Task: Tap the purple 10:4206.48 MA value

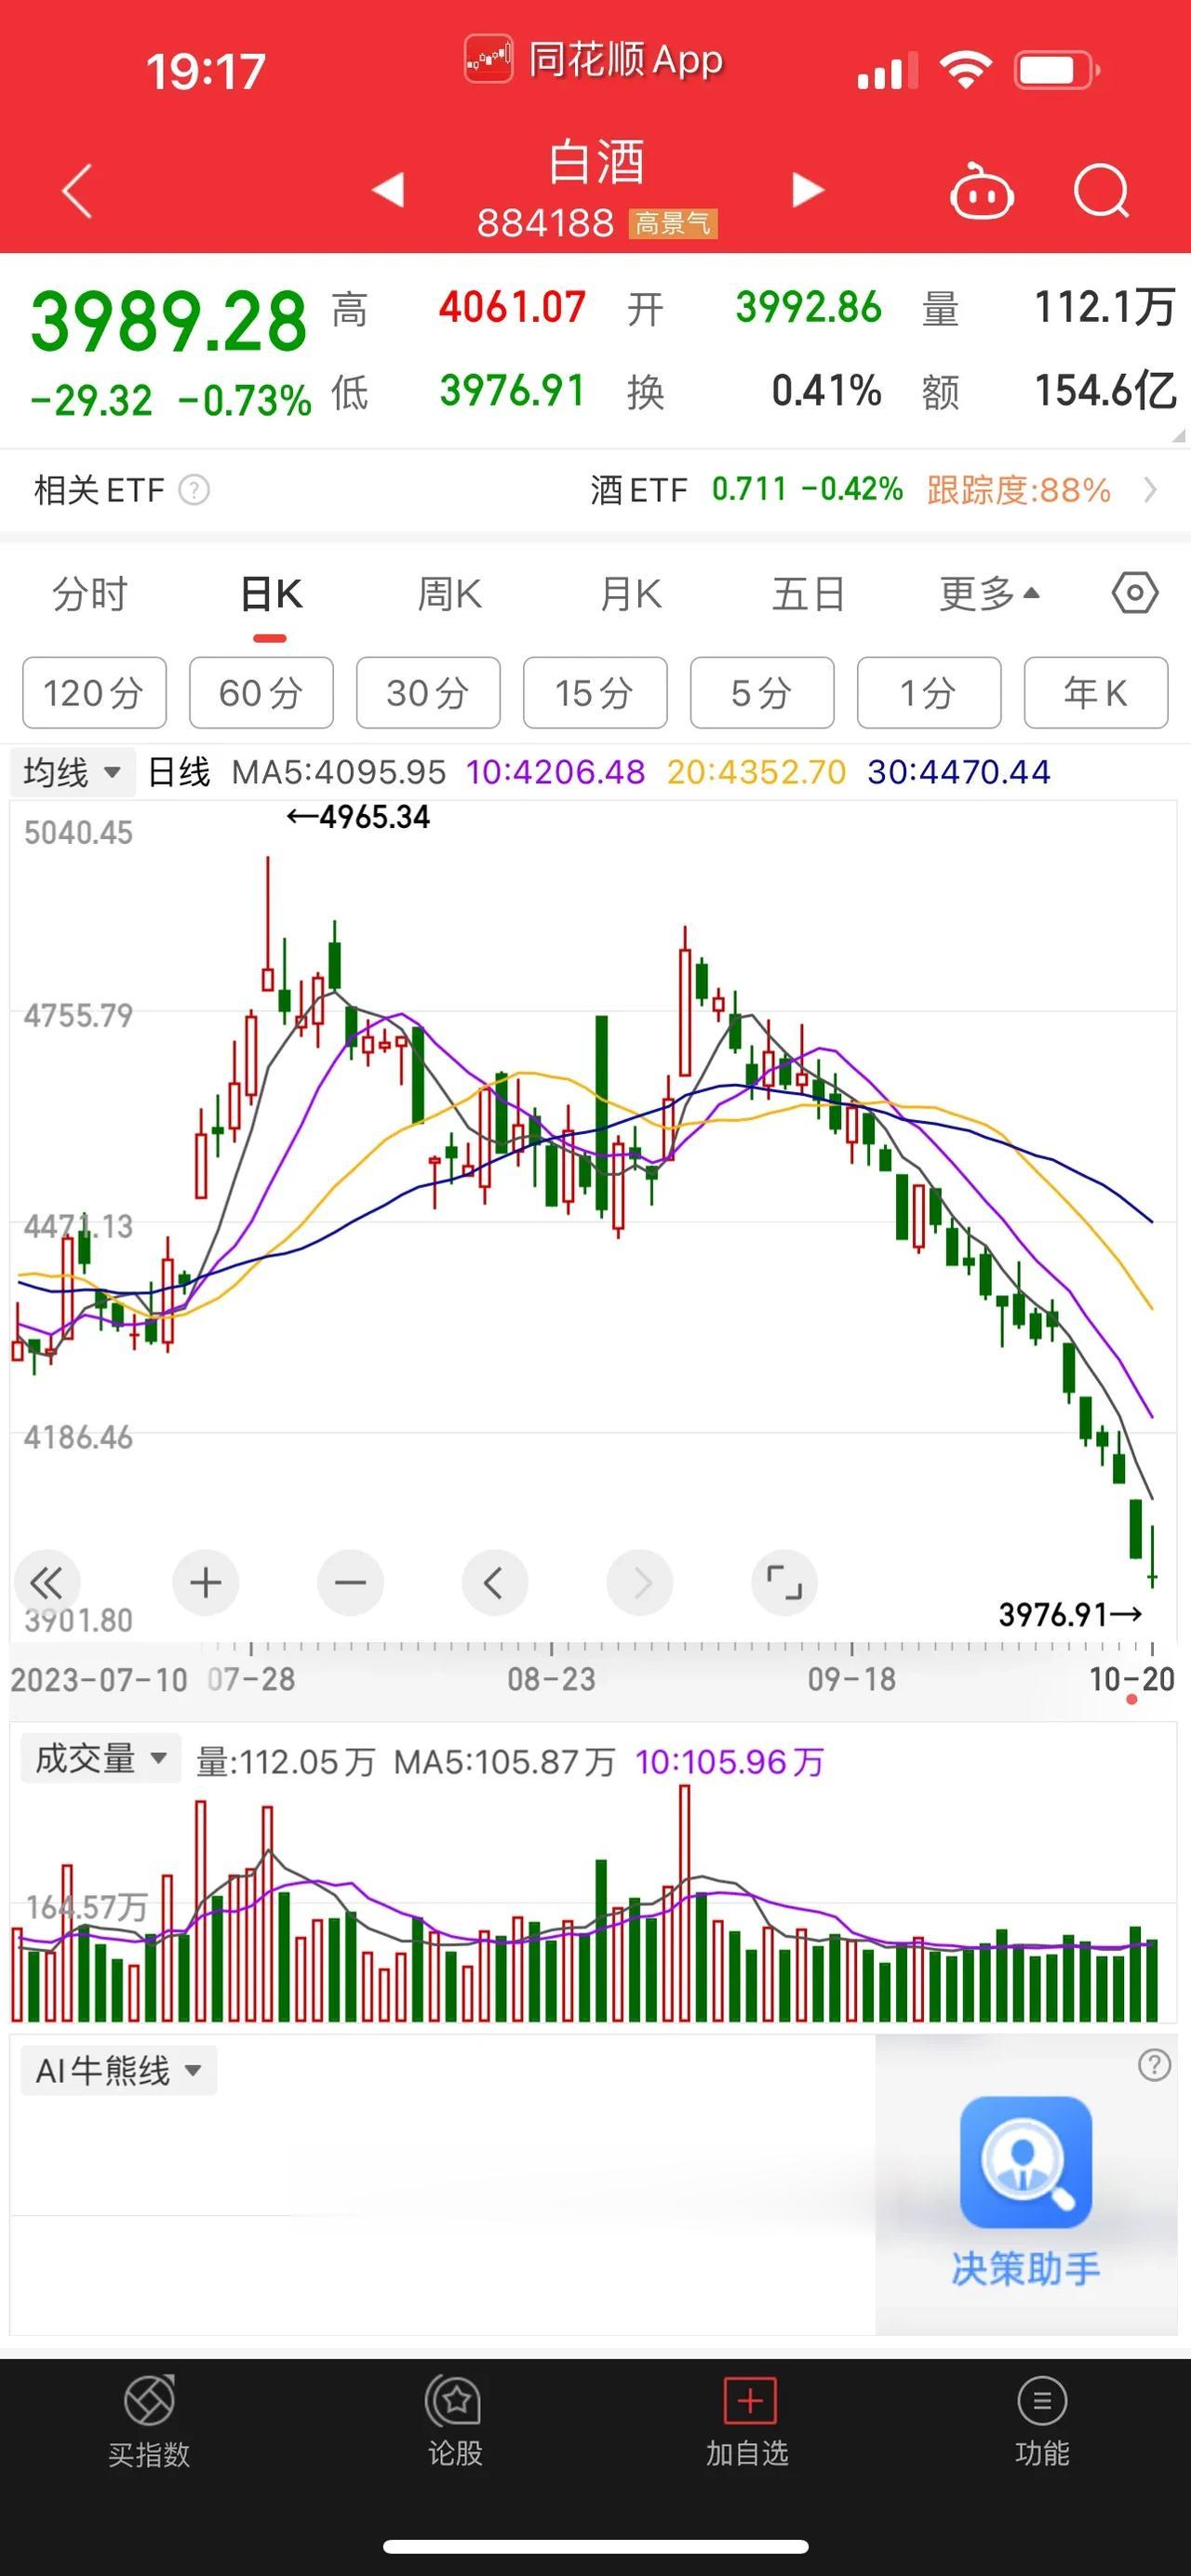Action: pyautogui.click(x=555, y=772)
